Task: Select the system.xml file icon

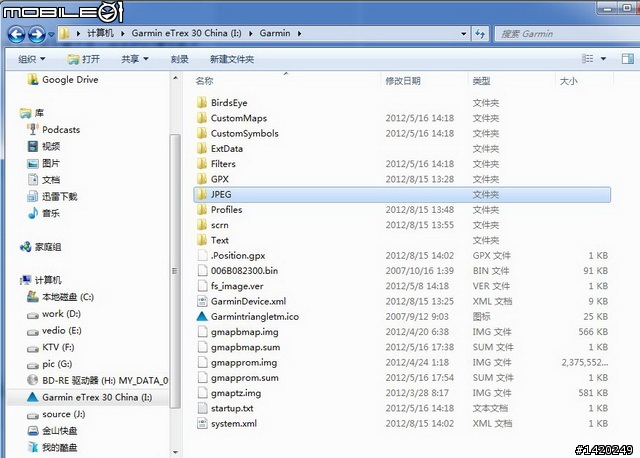Action: (202, 423)
